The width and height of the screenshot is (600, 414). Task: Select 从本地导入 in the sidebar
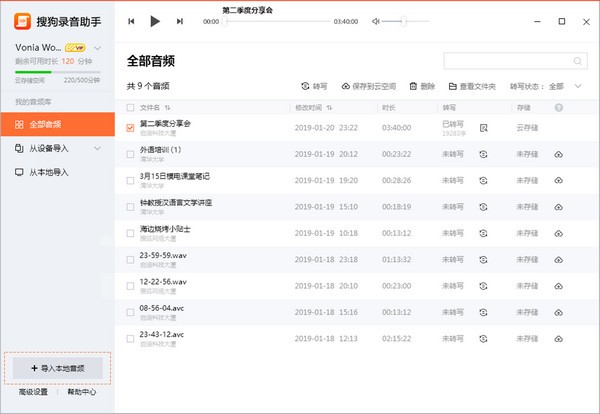(x=49, y=172)
